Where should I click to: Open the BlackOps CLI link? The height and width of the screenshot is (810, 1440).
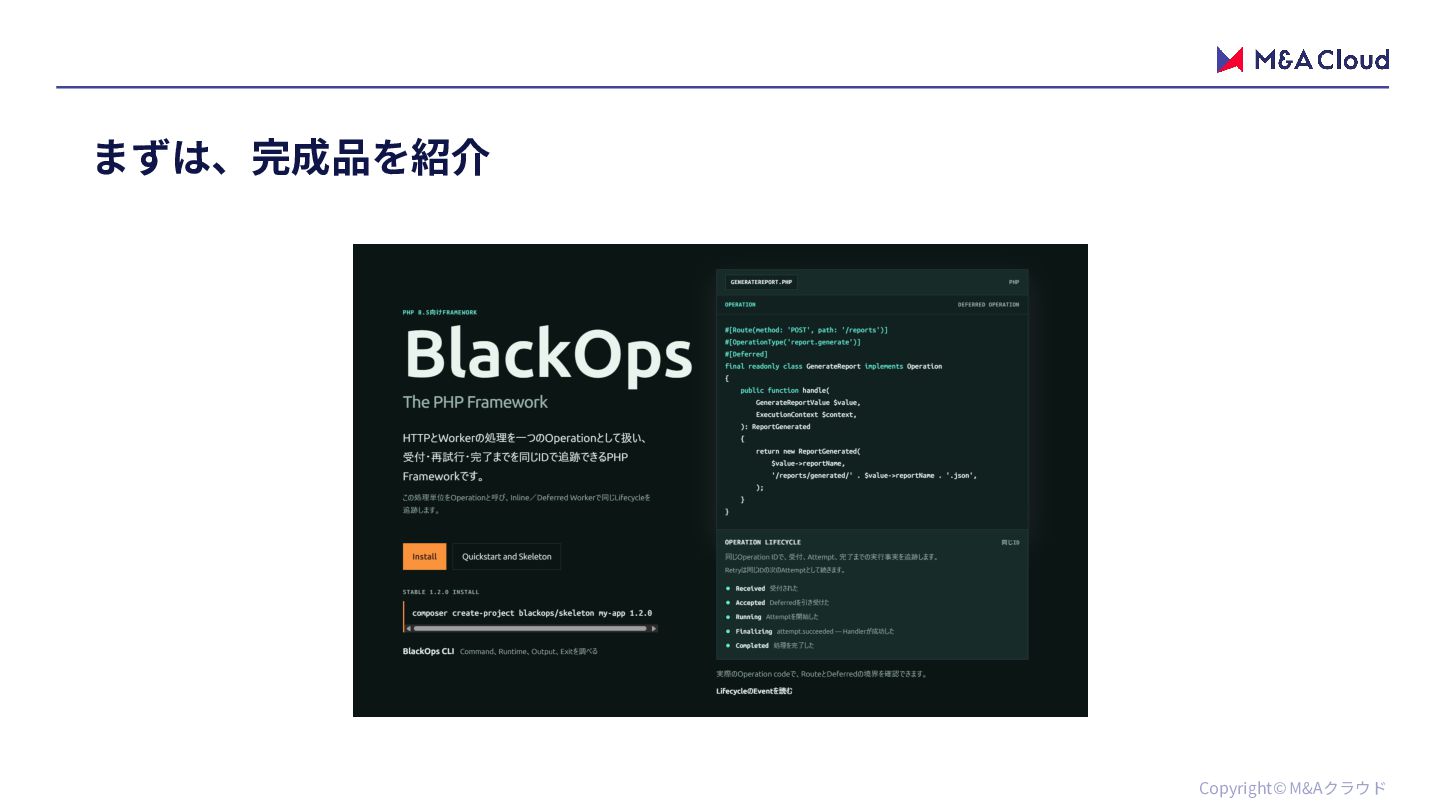click(428, 651)
